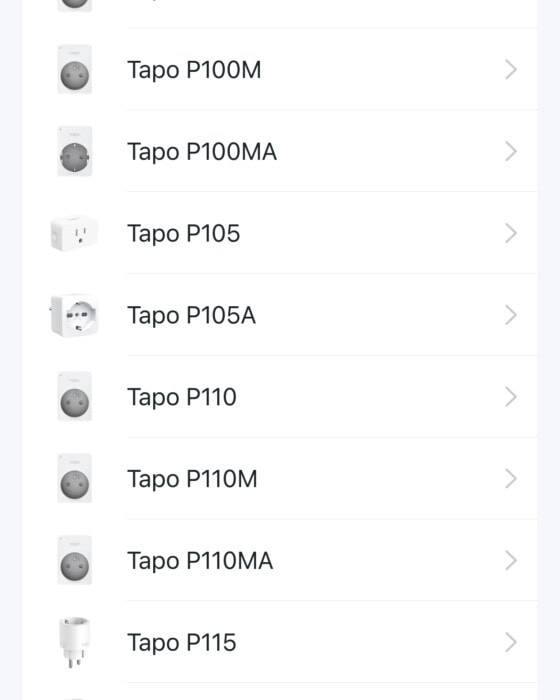Open chevron next to Tapo P100M
The image size is (560, 700).
click(x=511, y=70)
